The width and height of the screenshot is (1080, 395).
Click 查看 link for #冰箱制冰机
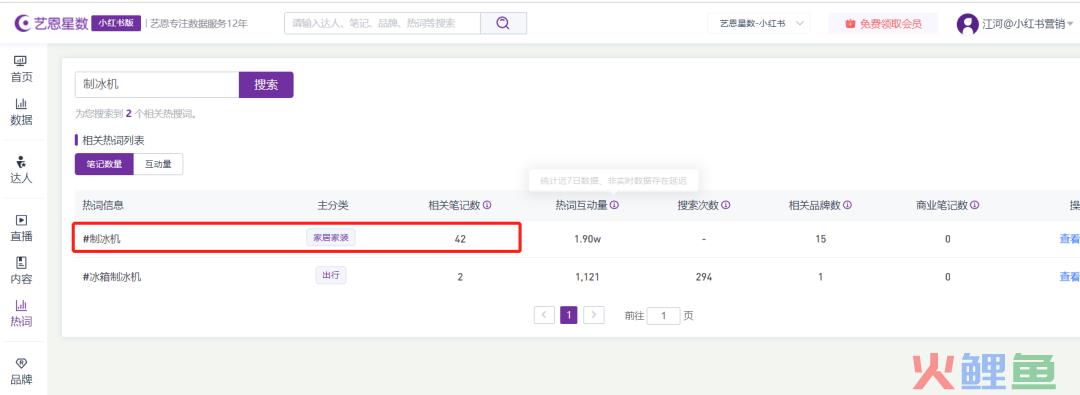tap(1070, 276)
